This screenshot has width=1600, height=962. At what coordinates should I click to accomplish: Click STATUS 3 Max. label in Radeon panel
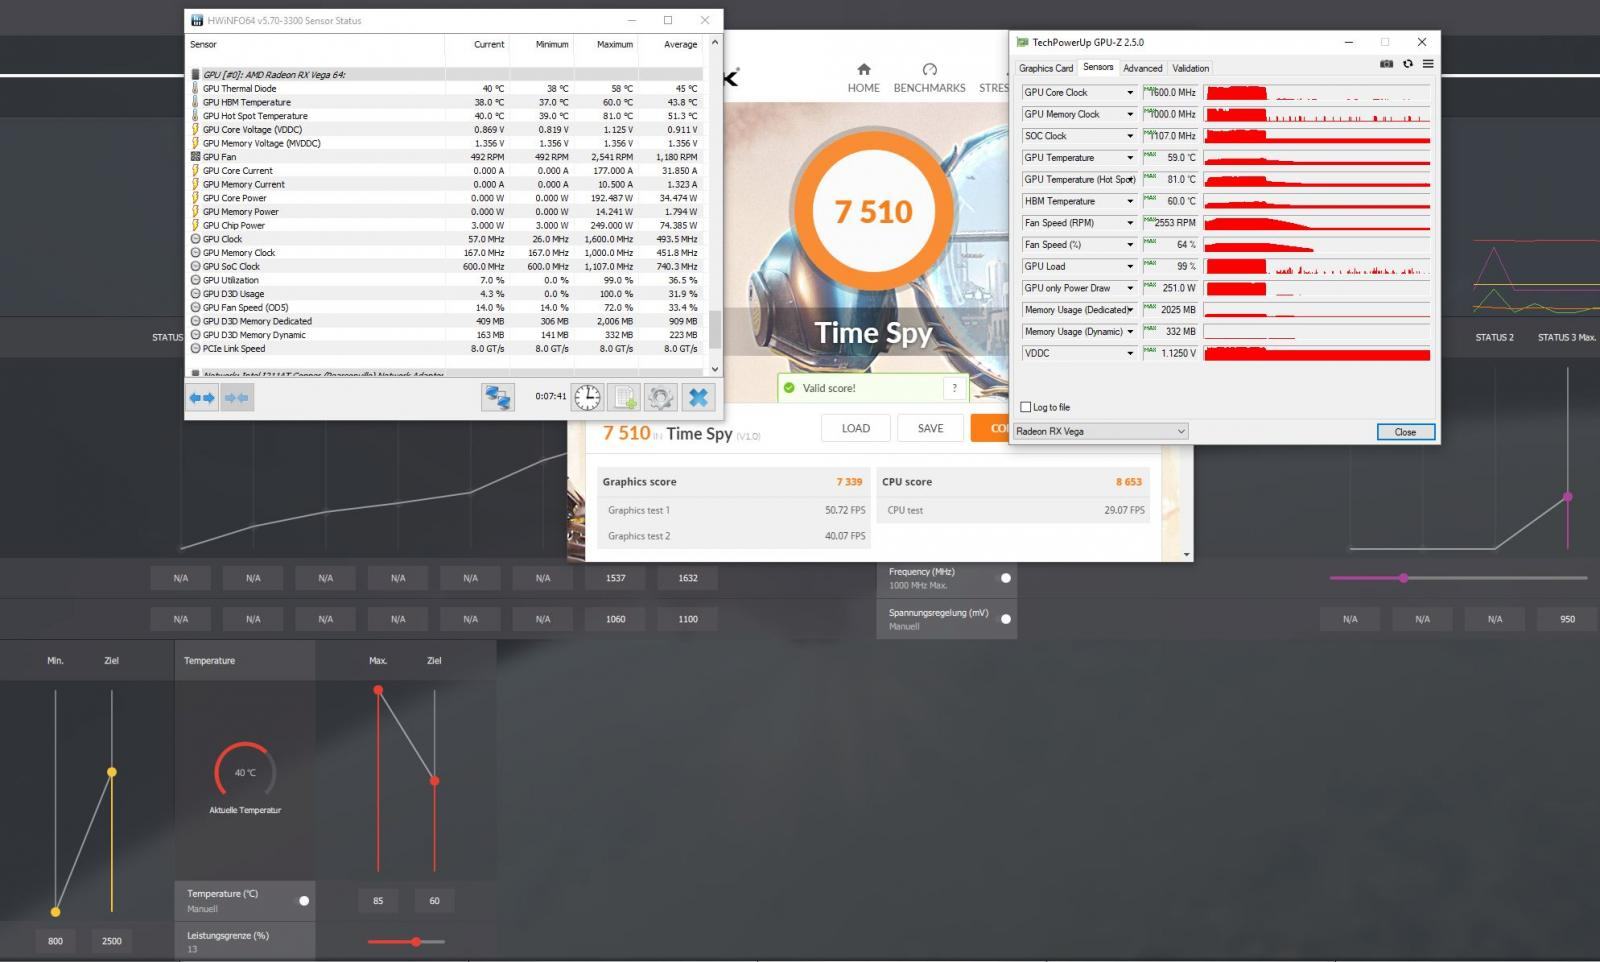tap(1566, 337)
